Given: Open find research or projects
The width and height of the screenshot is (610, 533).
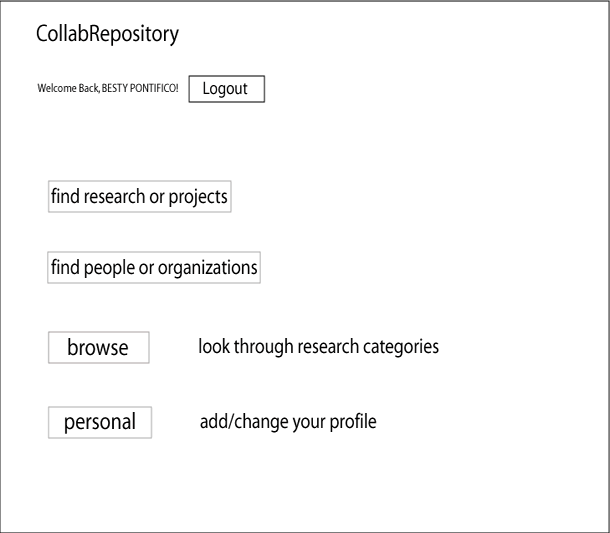Looking at the screenshot, I should tap(140, 196).
